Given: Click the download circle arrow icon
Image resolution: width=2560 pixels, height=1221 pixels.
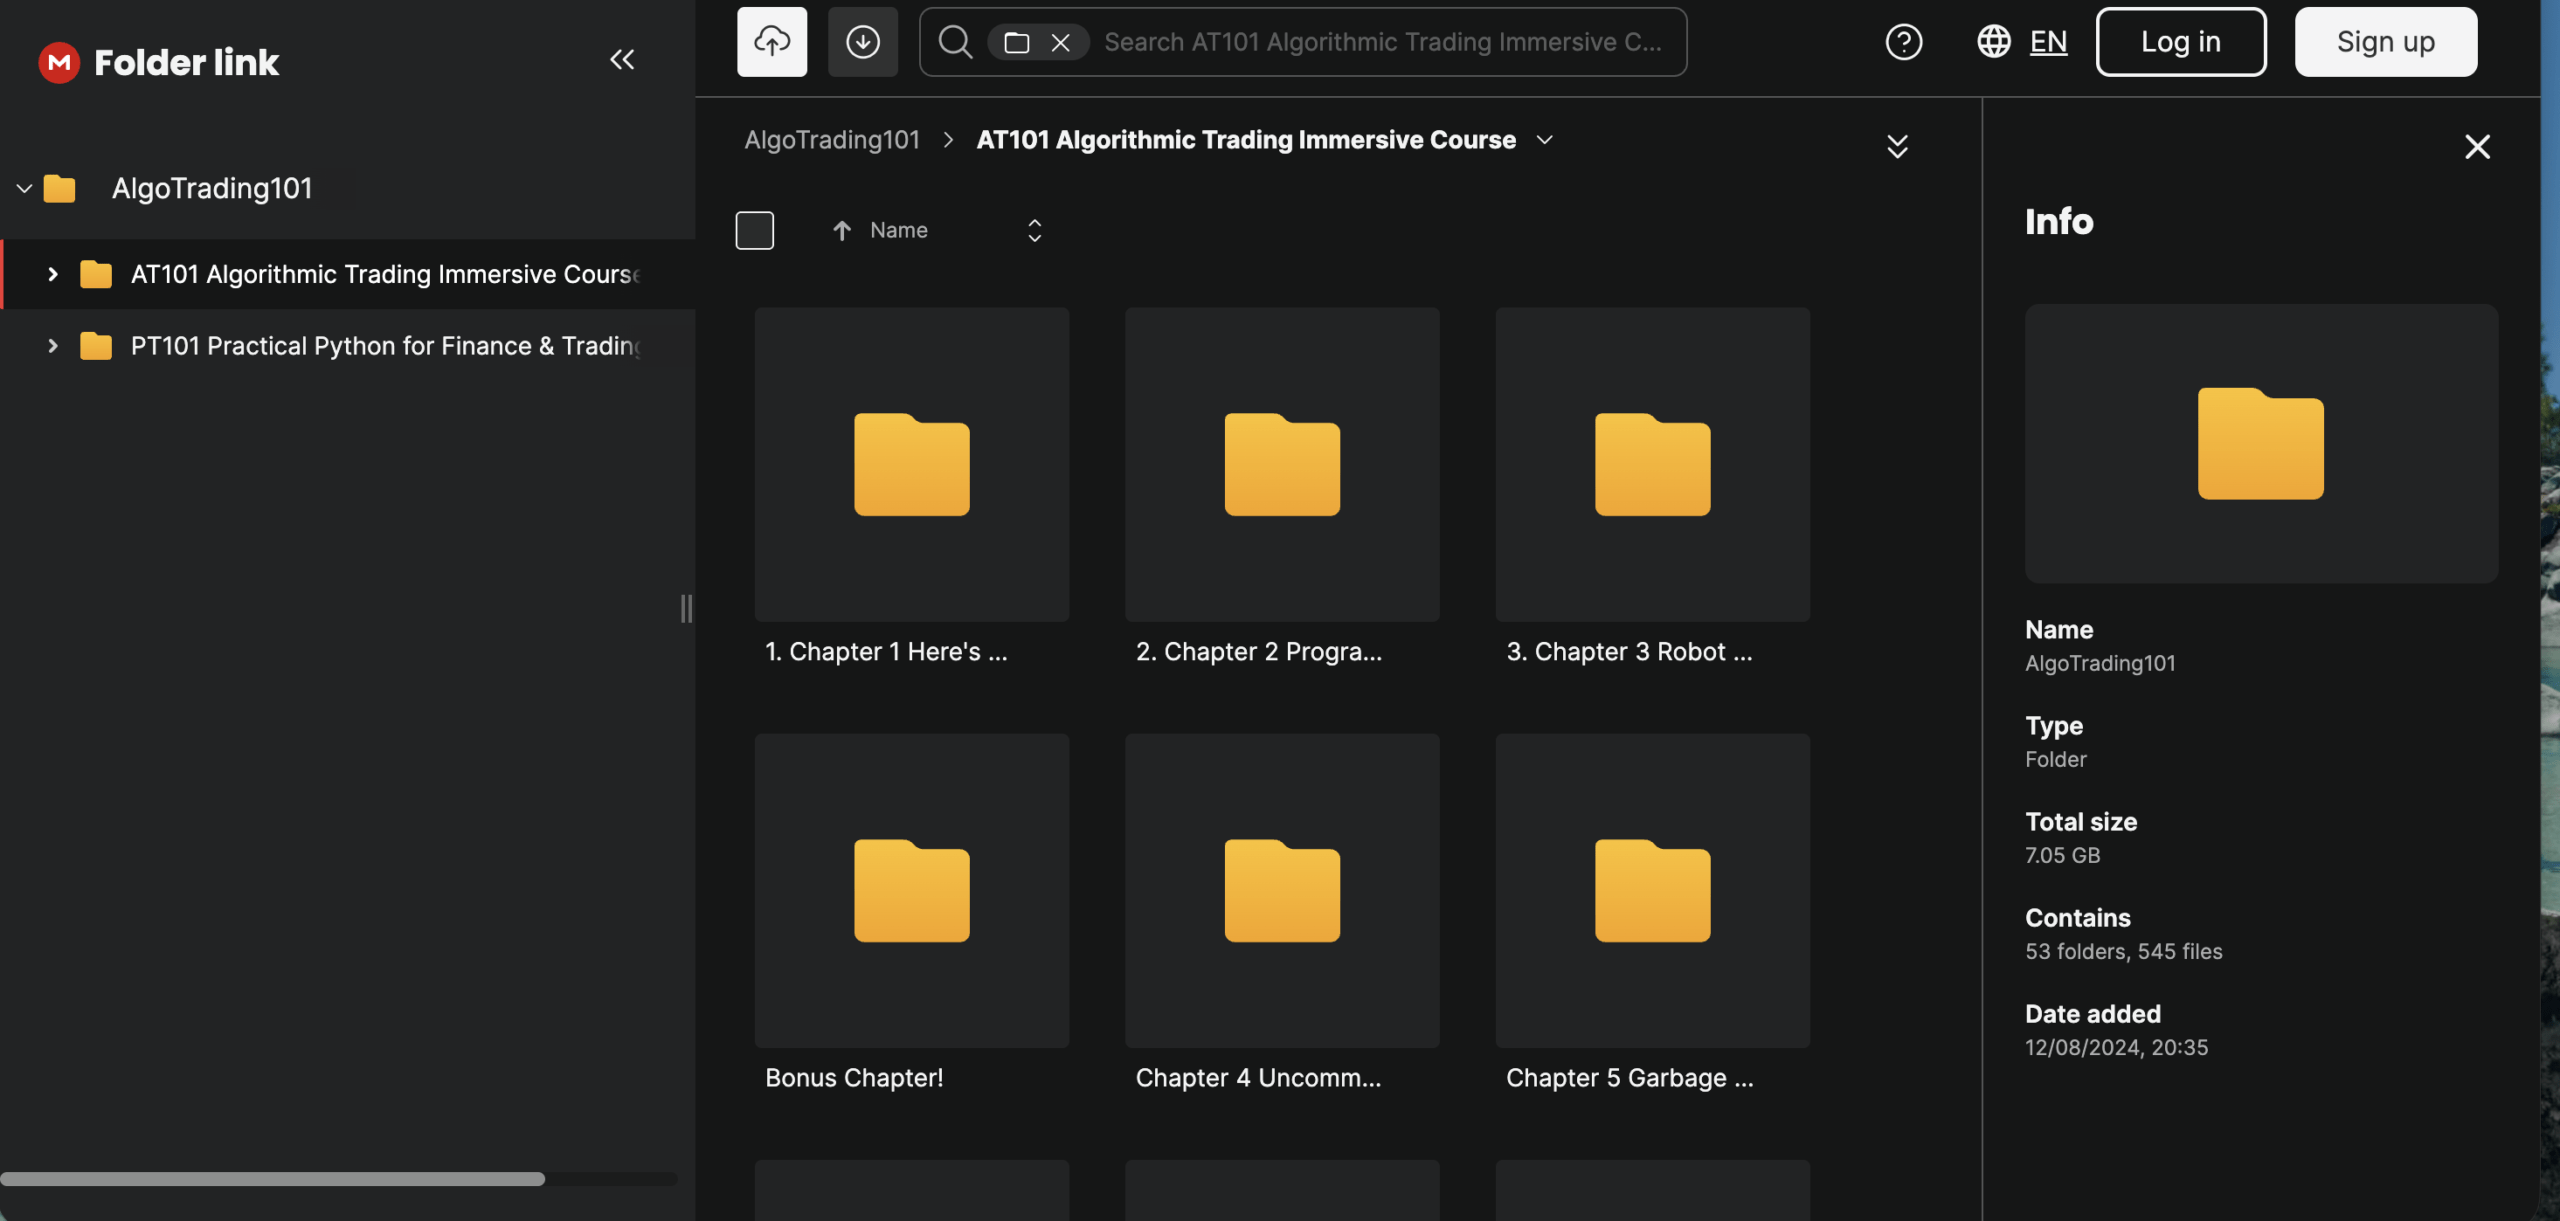Looking at the screenshot, I should tap(862, 42).
